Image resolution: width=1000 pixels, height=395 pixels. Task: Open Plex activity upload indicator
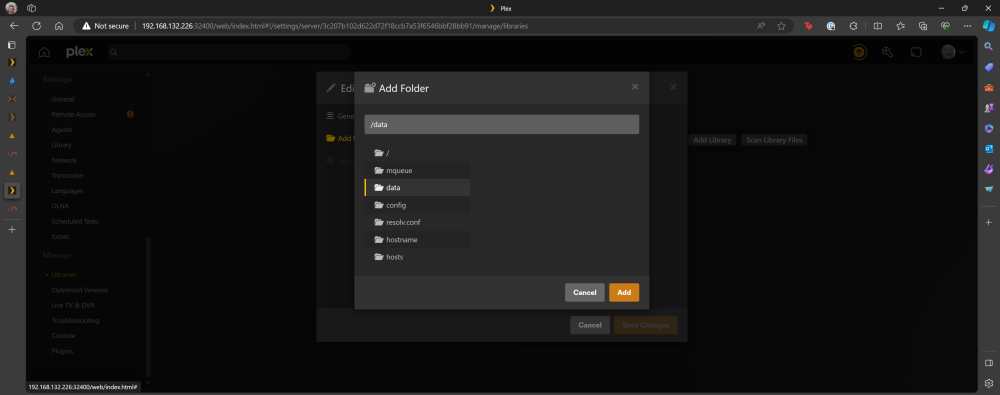click(x=860, y=52)
